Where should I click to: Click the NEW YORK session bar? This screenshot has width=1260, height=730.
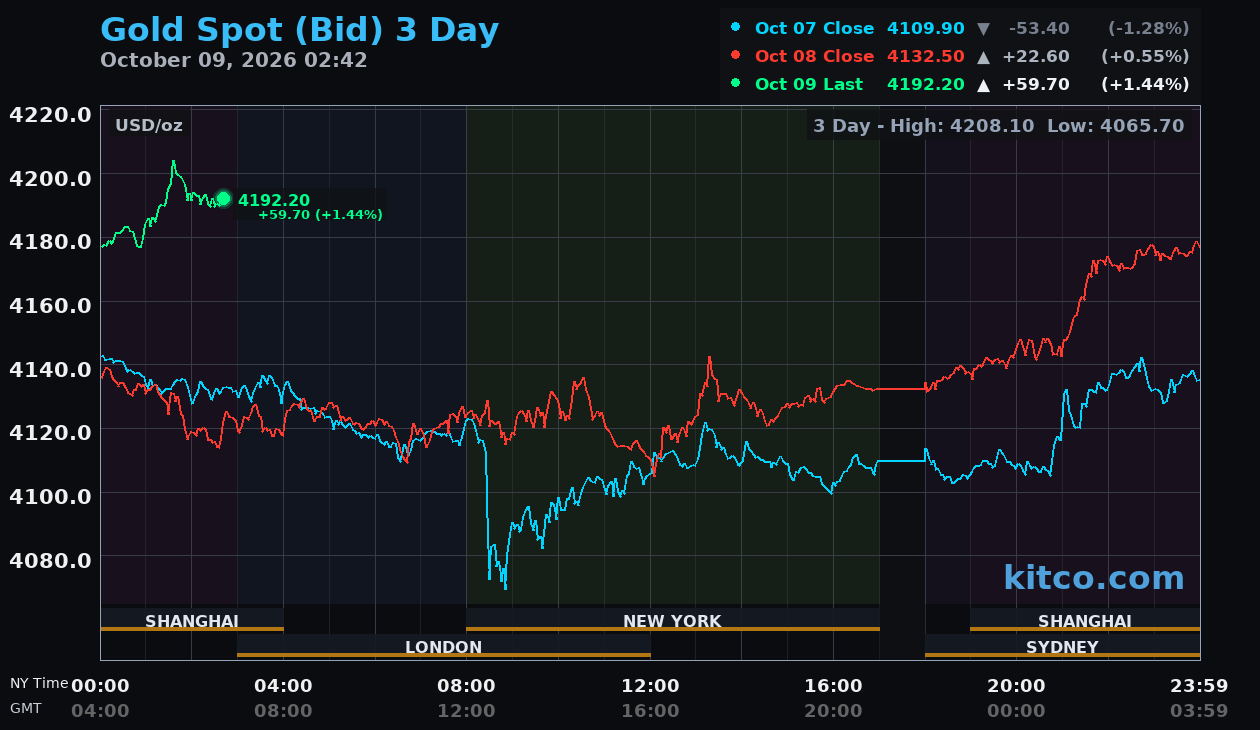[672, 620]
